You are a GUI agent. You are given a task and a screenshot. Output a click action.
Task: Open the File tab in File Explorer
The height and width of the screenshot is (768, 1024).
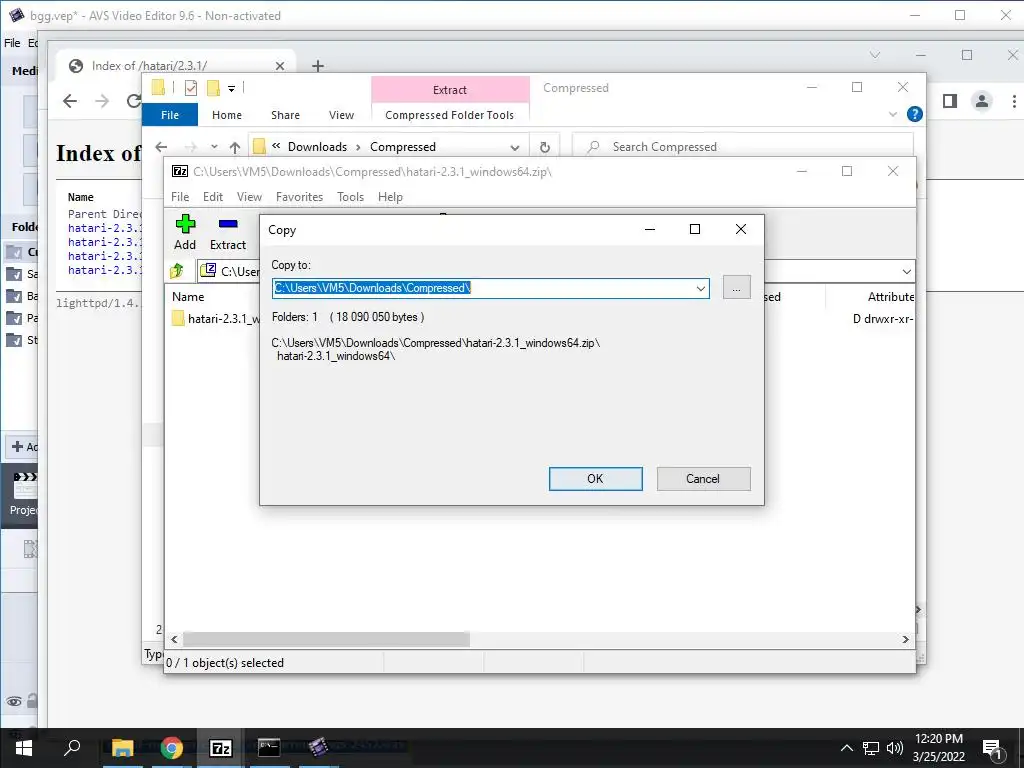click(x=170, y=115)
